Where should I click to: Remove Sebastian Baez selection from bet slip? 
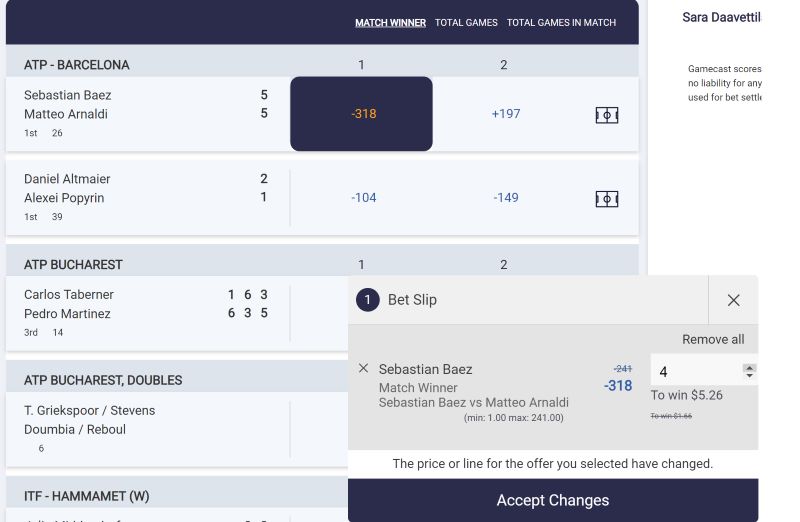[363, 368]
